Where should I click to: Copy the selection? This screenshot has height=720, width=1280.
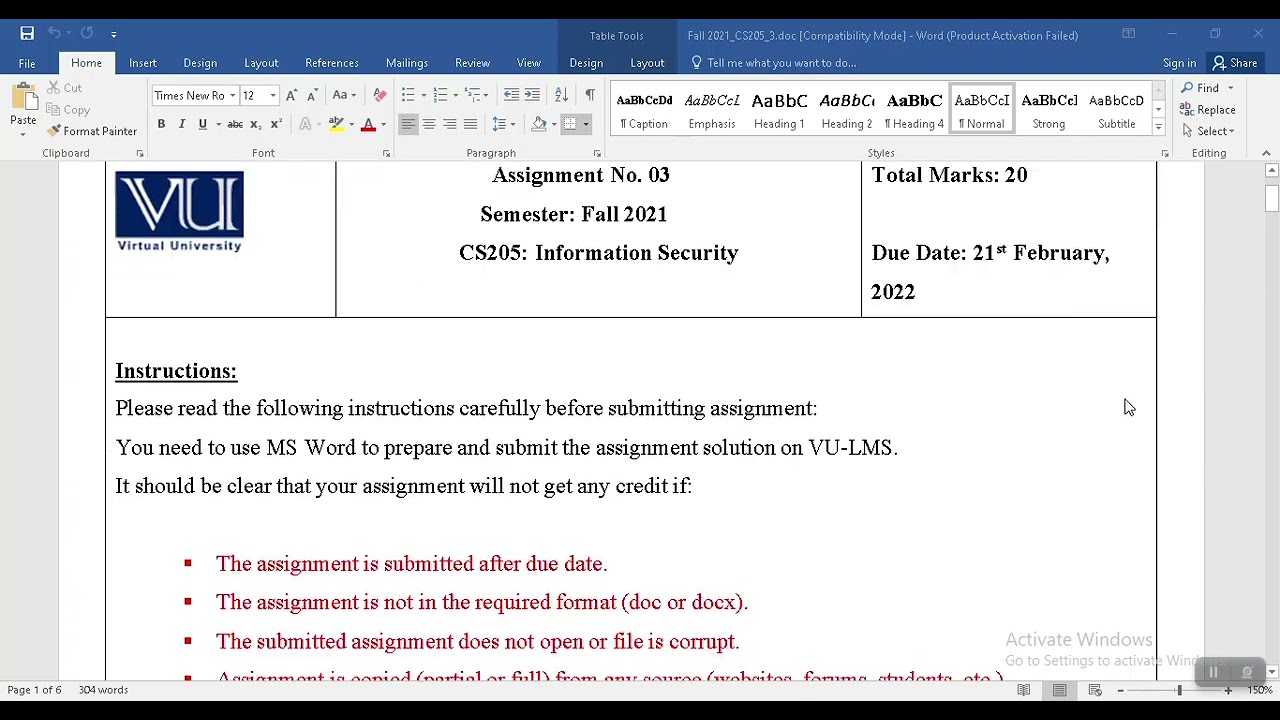[68, 110]
